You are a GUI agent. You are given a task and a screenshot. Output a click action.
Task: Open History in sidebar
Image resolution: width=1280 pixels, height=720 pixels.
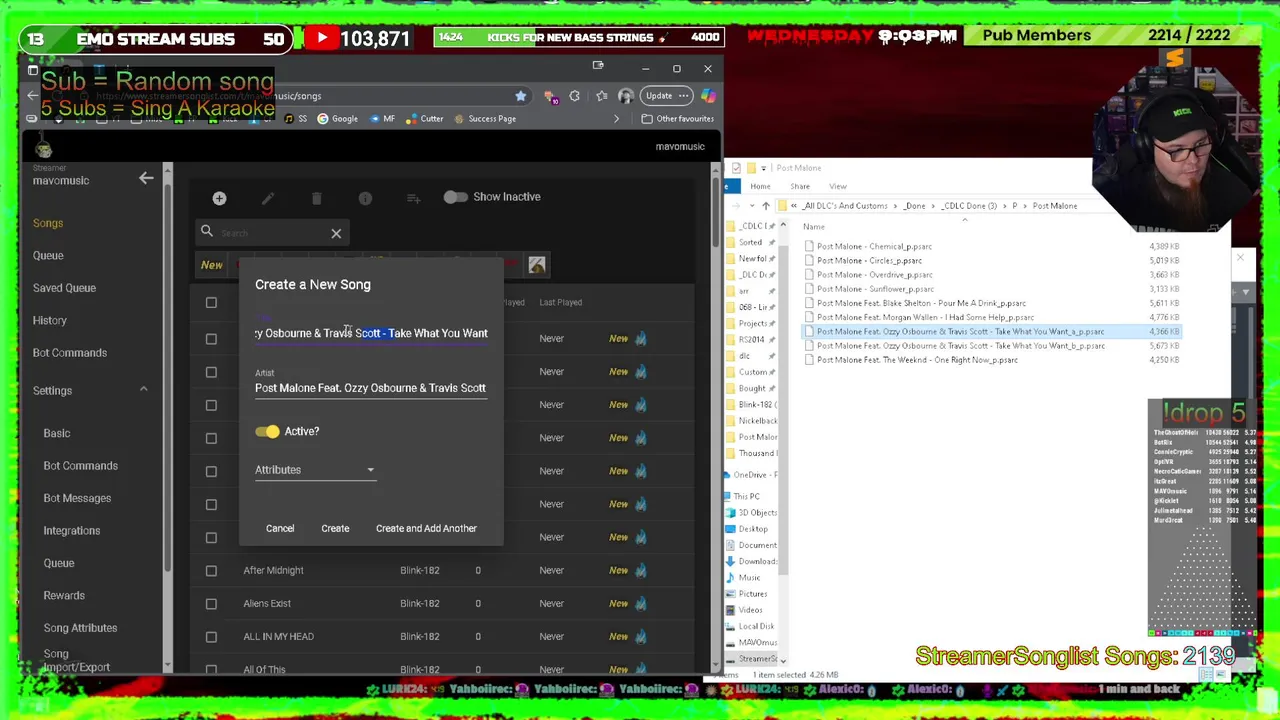pyautogui.click(x=50, y=320)
